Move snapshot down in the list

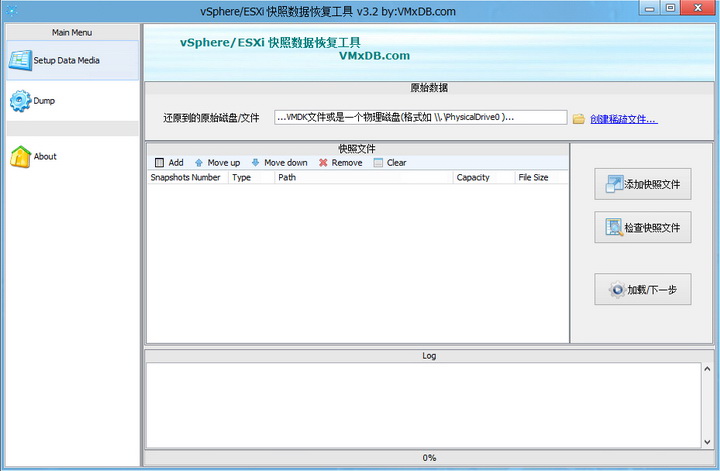280,163
